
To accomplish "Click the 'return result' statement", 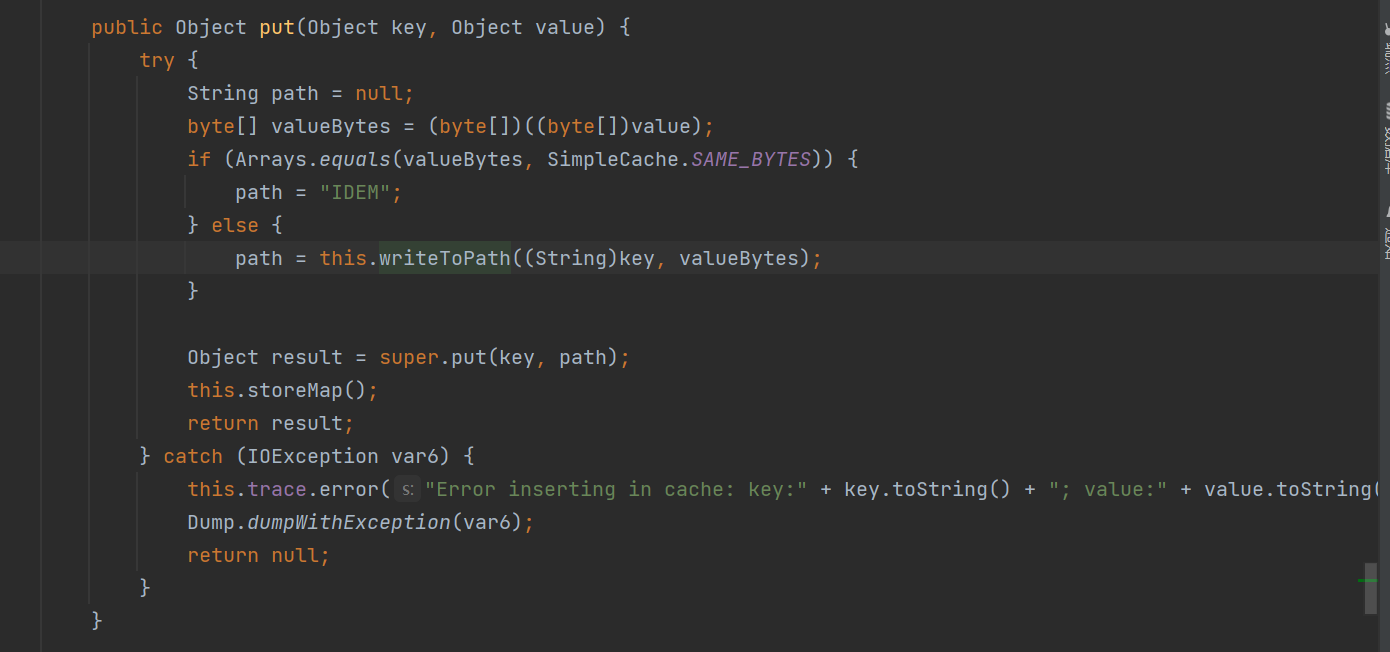I will (x=271, y=423).
